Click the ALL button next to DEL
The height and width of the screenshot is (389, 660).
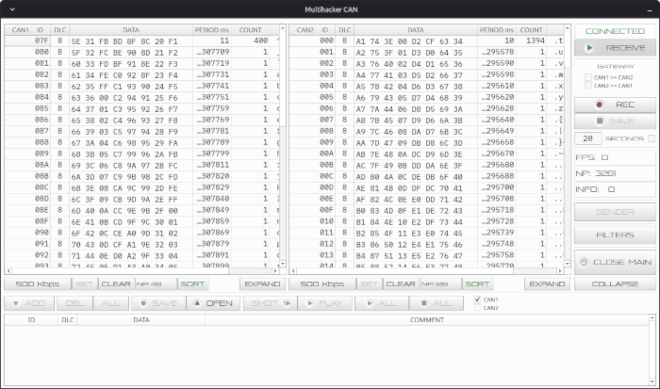coord(111,303)
